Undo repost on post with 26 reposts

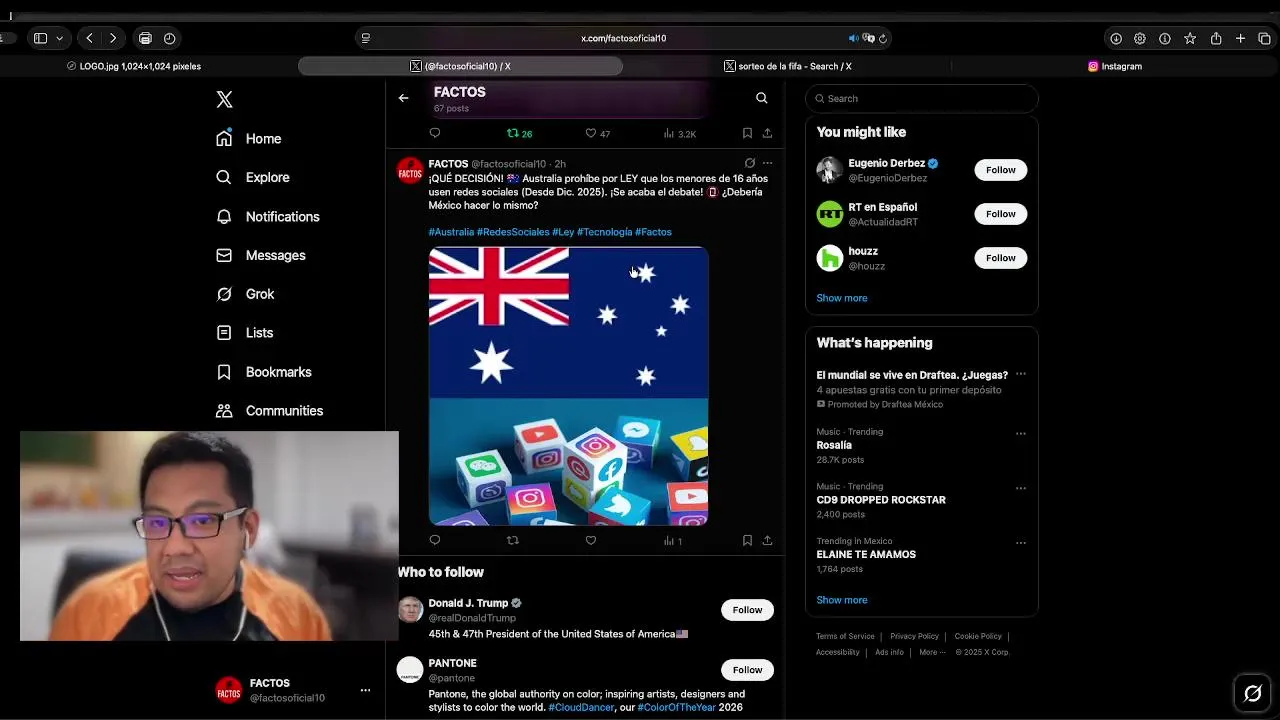519,133
